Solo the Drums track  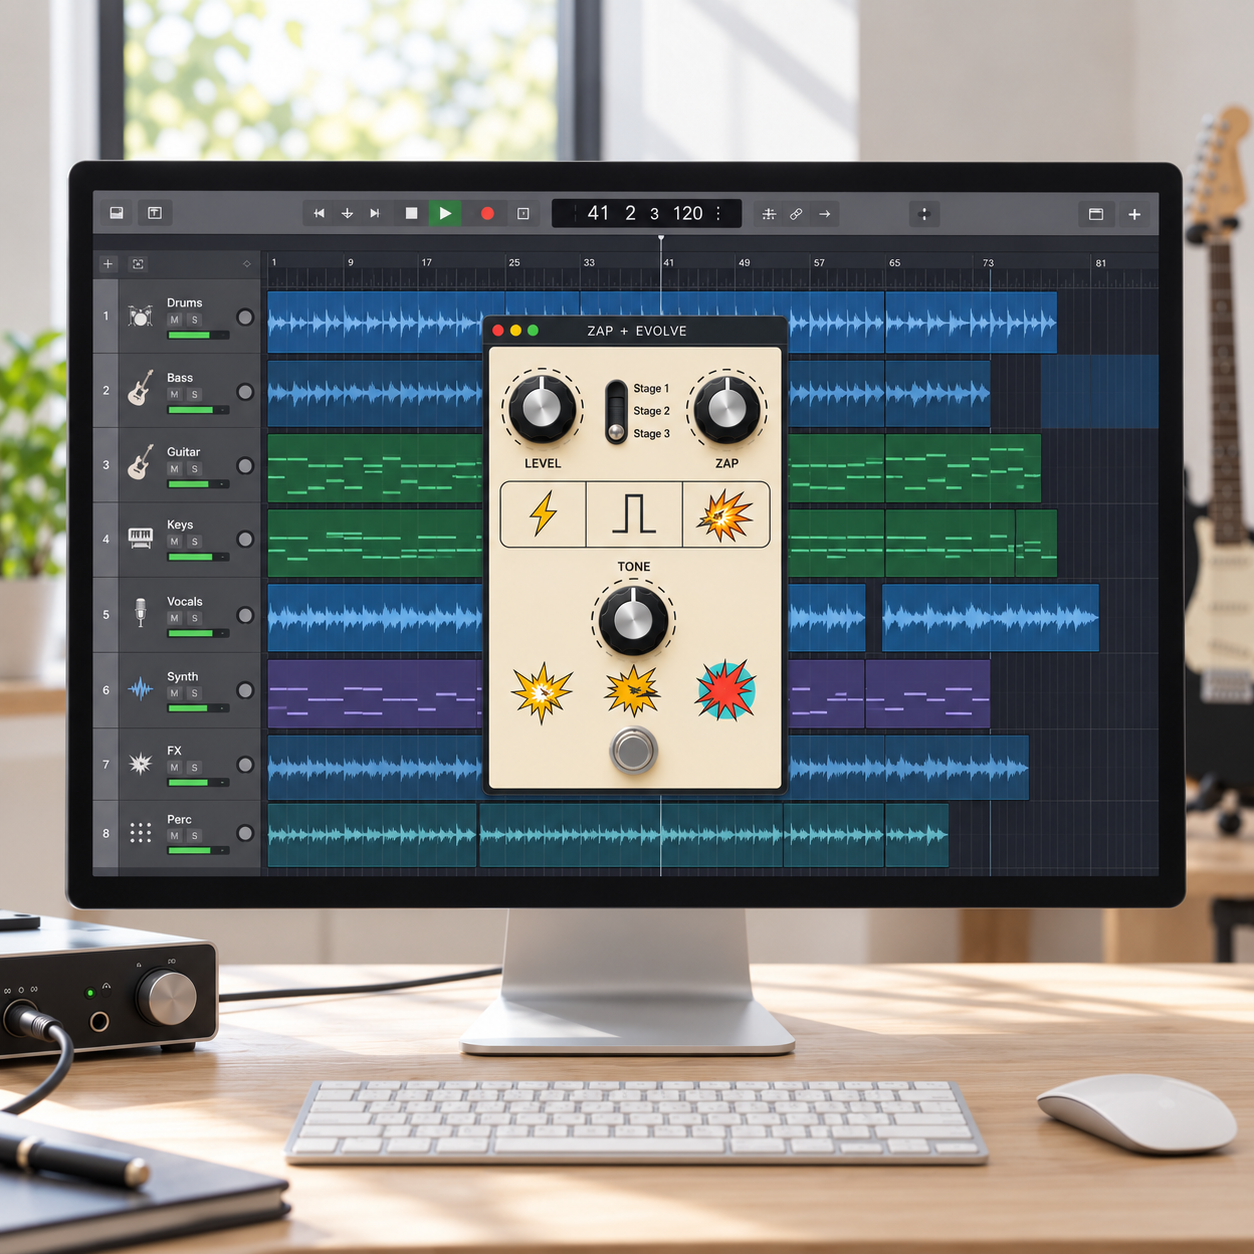coord(194,320)
